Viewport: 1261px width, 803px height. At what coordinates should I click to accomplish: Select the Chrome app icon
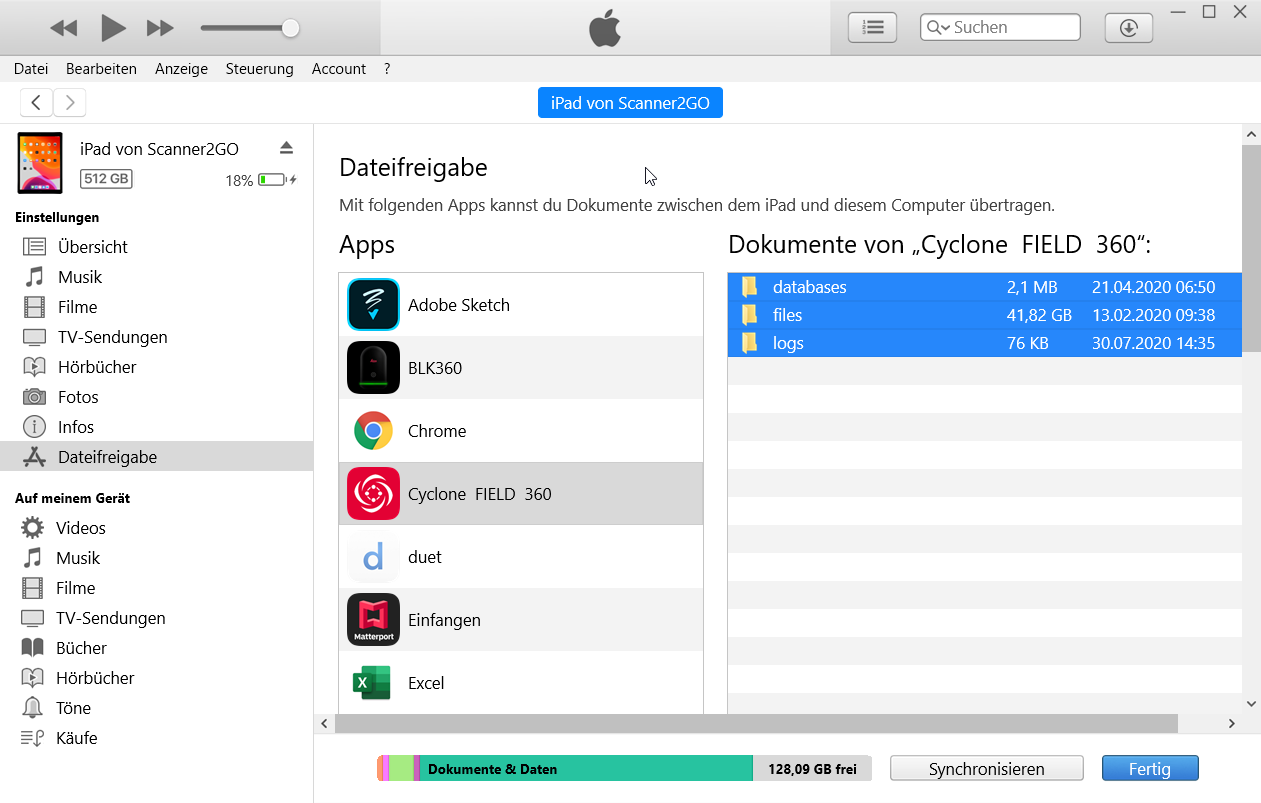coord(373,431)
